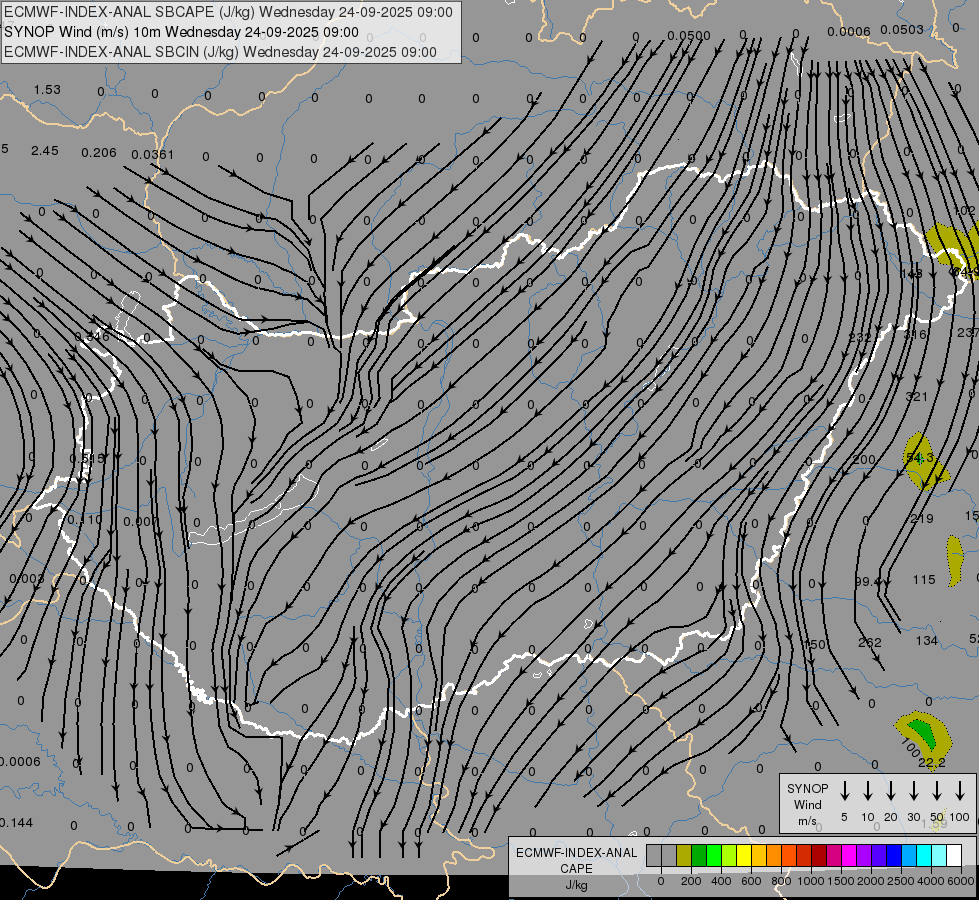979x900 pixels.
Task: Click the map value 2.45
Action: pyautogui.click(x=44, y=151)
